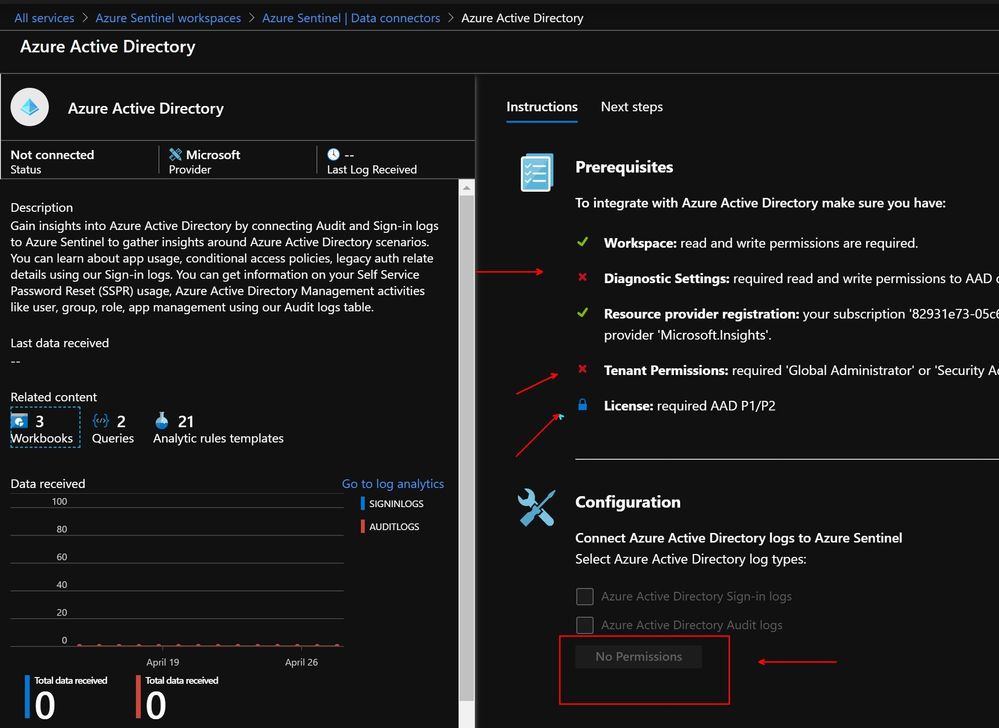This screenshot has height=728, width=999.
Task: Click the Not connected status text
Action: [x=52, y=154]
